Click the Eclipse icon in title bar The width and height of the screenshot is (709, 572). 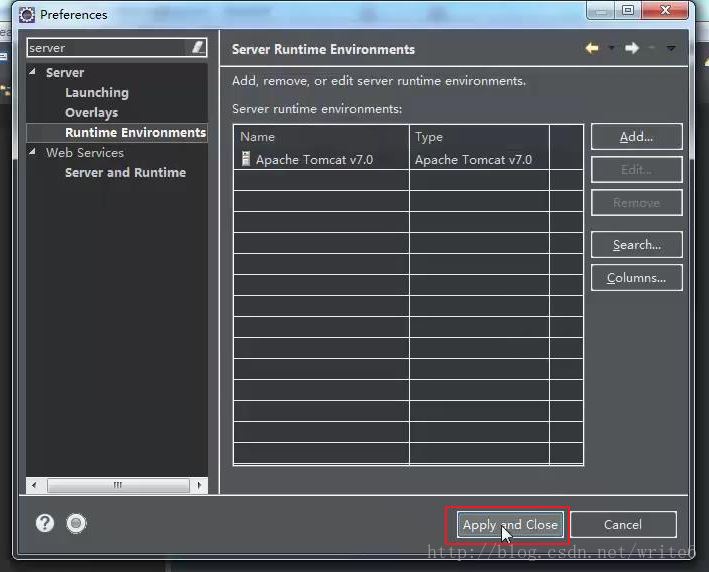27,15
